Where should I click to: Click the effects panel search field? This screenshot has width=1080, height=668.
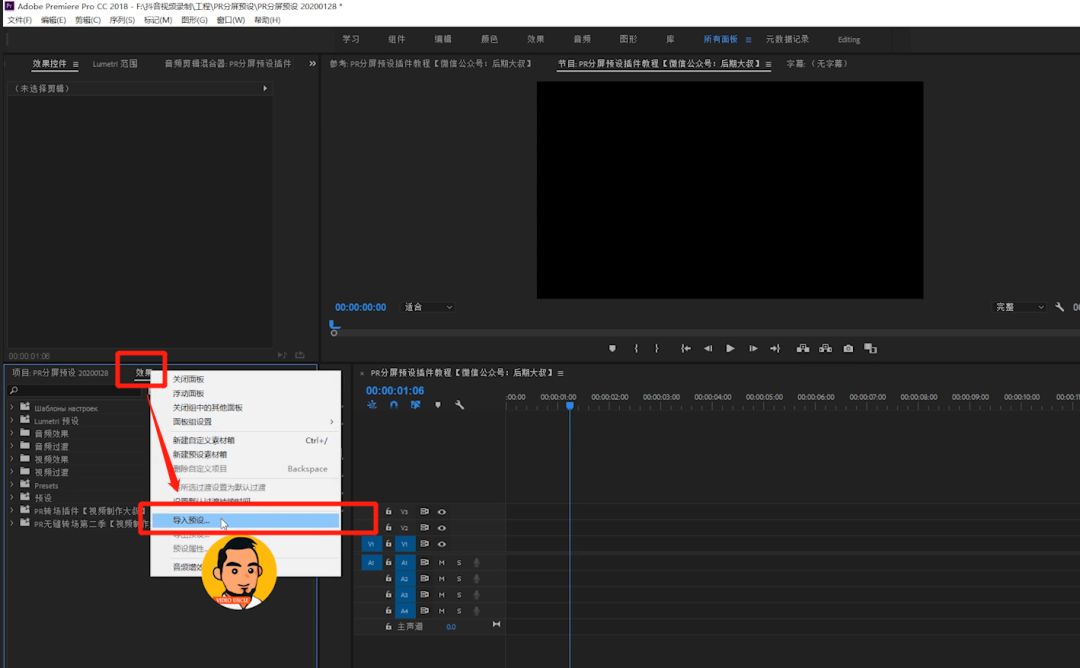click(75, 390)
